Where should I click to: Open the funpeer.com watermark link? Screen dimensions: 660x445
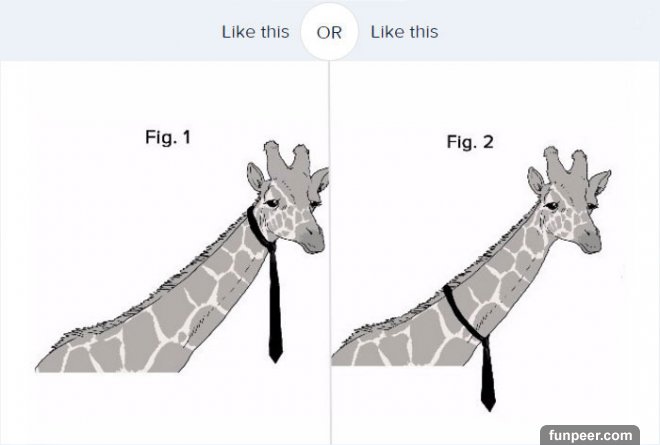590,435
